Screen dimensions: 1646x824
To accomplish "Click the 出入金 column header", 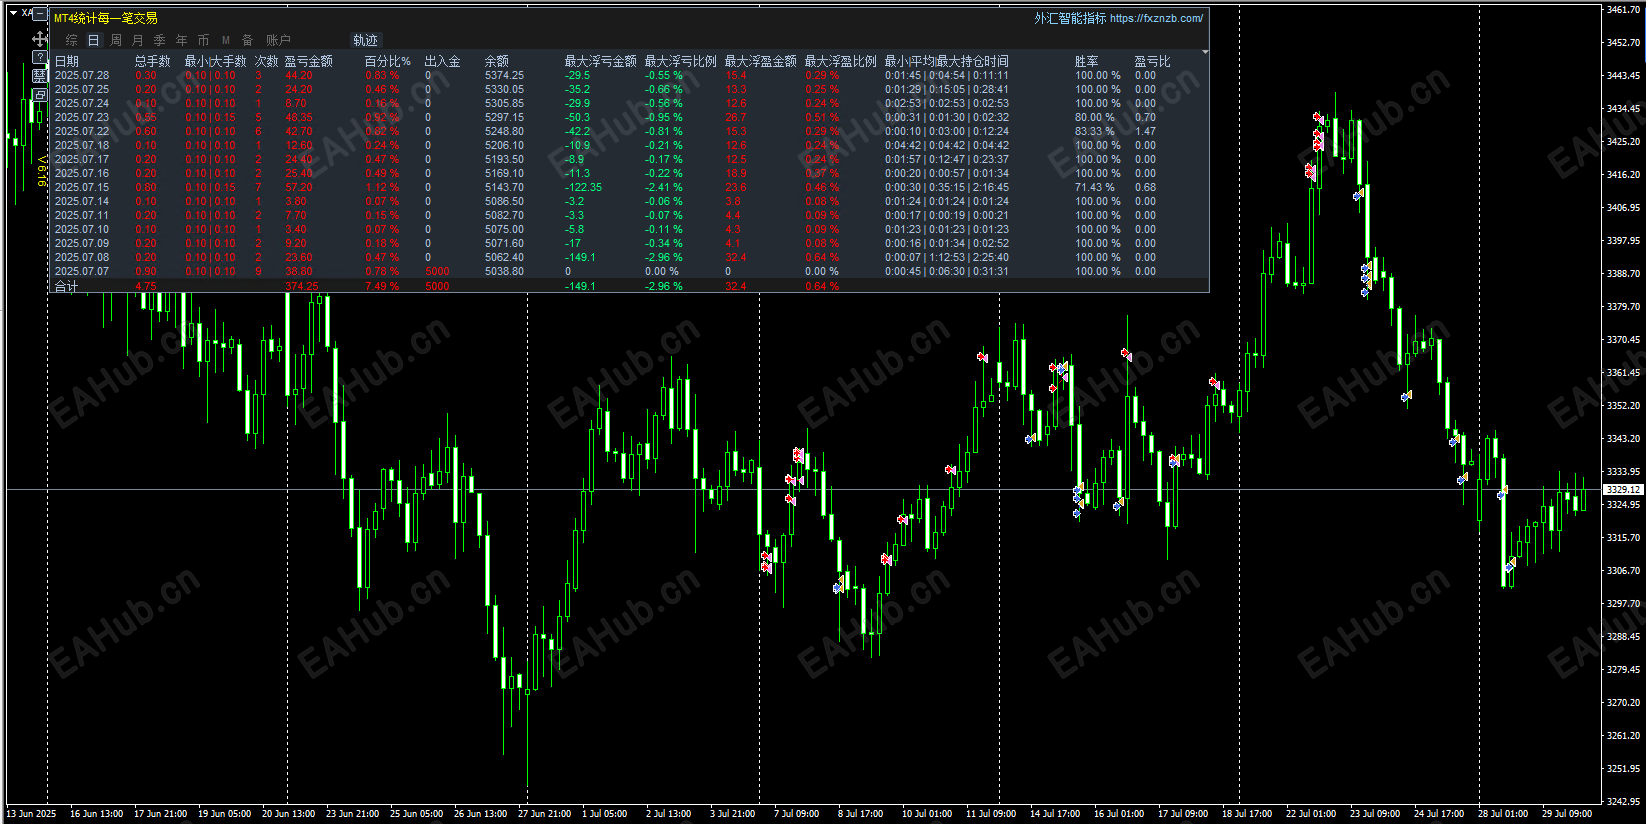I will click(x=443, y=61).
